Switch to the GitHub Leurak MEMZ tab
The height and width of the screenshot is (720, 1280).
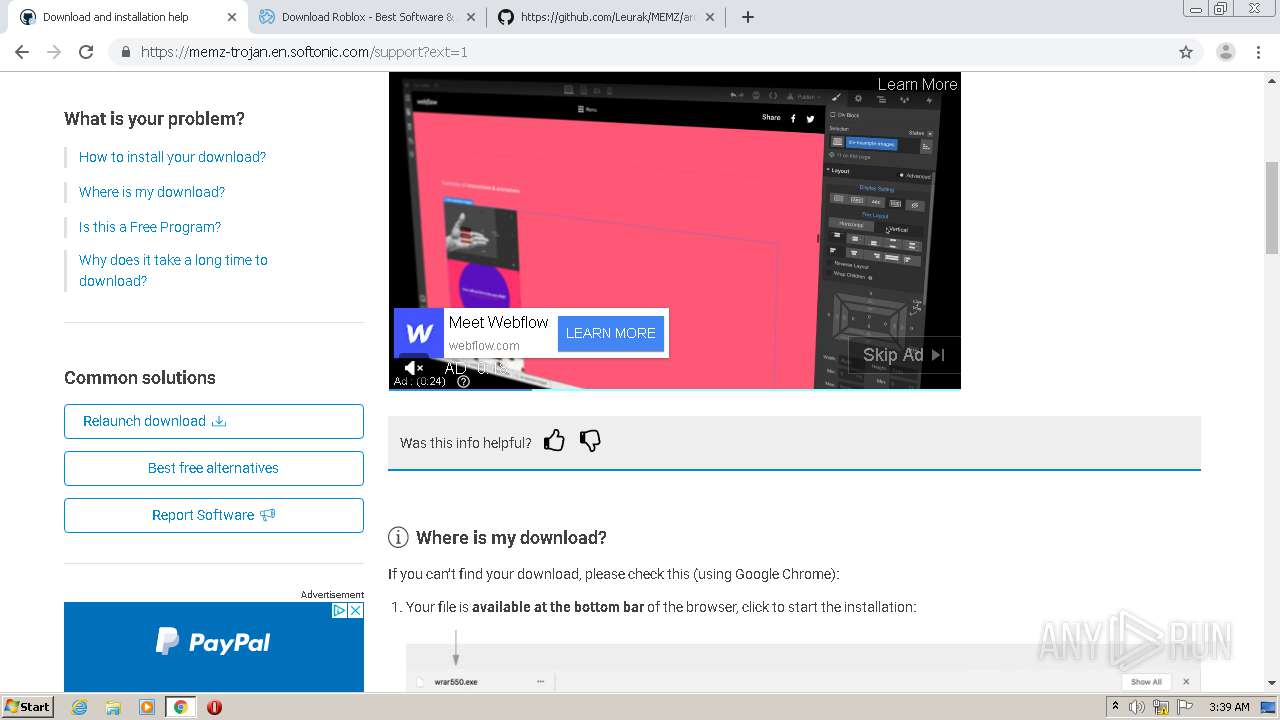(x=606, y=17)
